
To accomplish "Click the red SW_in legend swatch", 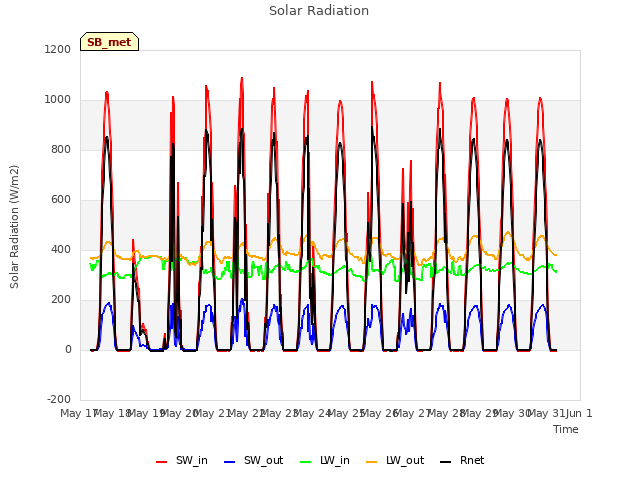I will point(162,462).
